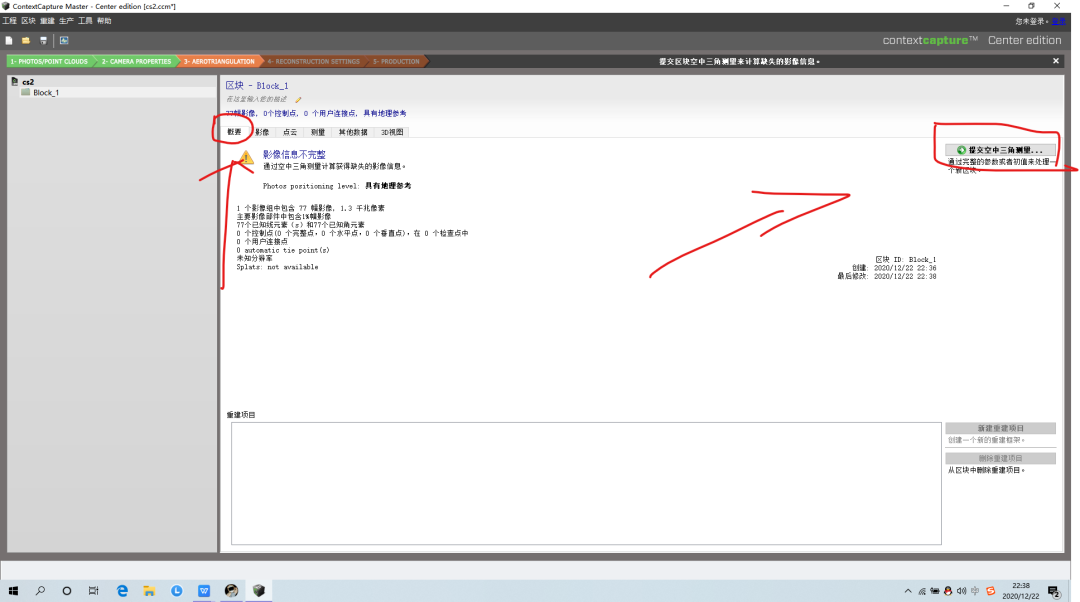This screenshot has width=1080, height=602.
Task: Click the Sogou input tray icon
Action: click(990, 591)
